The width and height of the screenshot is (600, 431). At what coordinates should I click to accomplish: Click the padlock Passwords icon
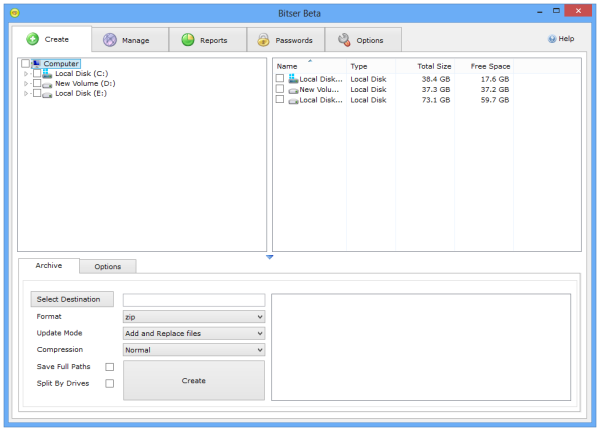pyautogui.click(x=263, y=40)
